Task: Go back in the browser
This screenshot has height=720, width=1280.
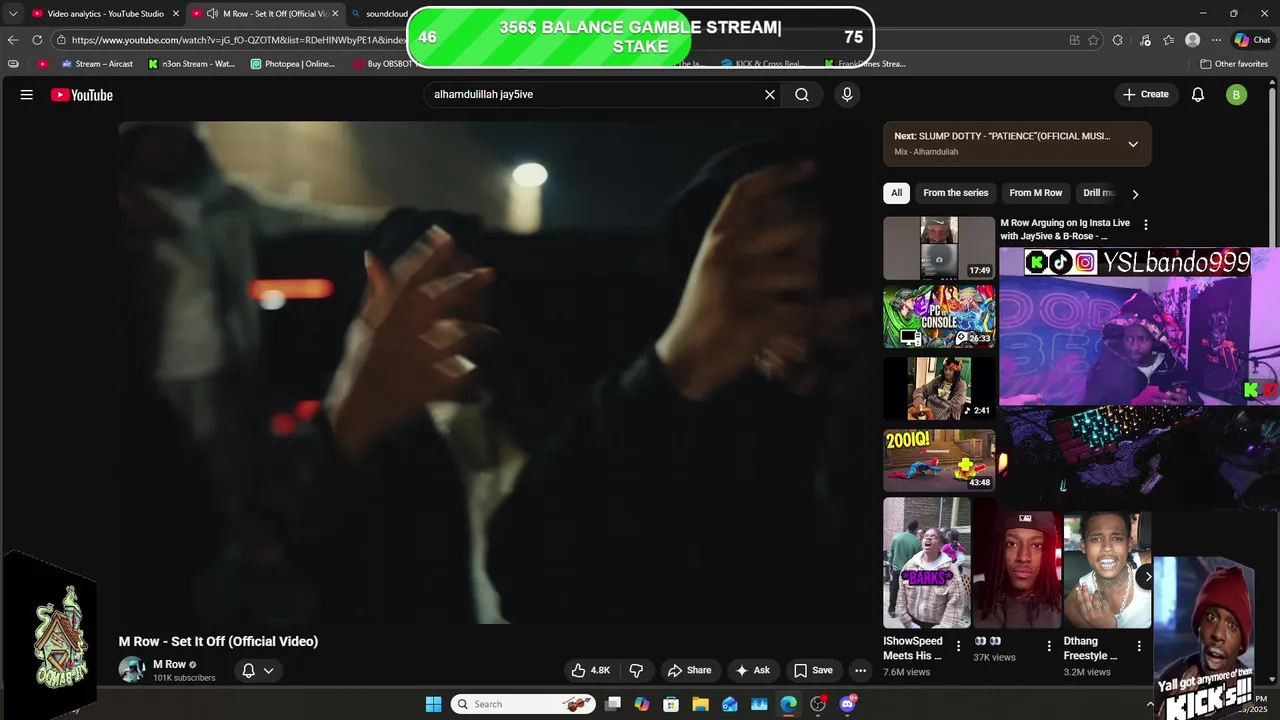Action: point(13,40)
